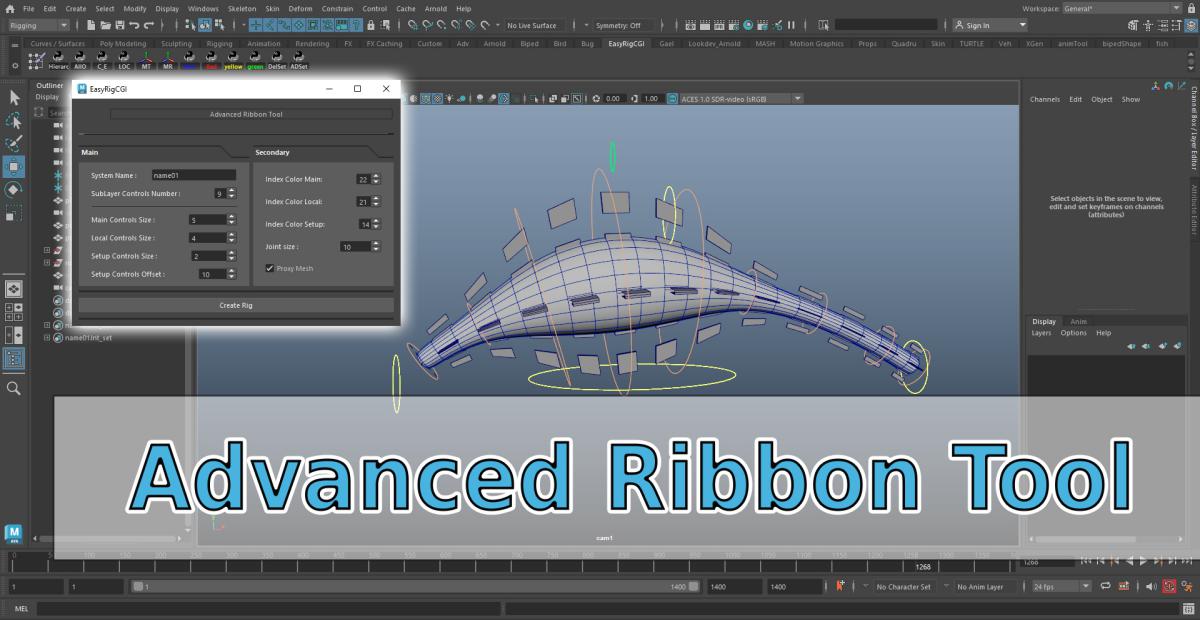Click the DelSet shelf icon
This screenshot has height=620, width=1200.
277,60
